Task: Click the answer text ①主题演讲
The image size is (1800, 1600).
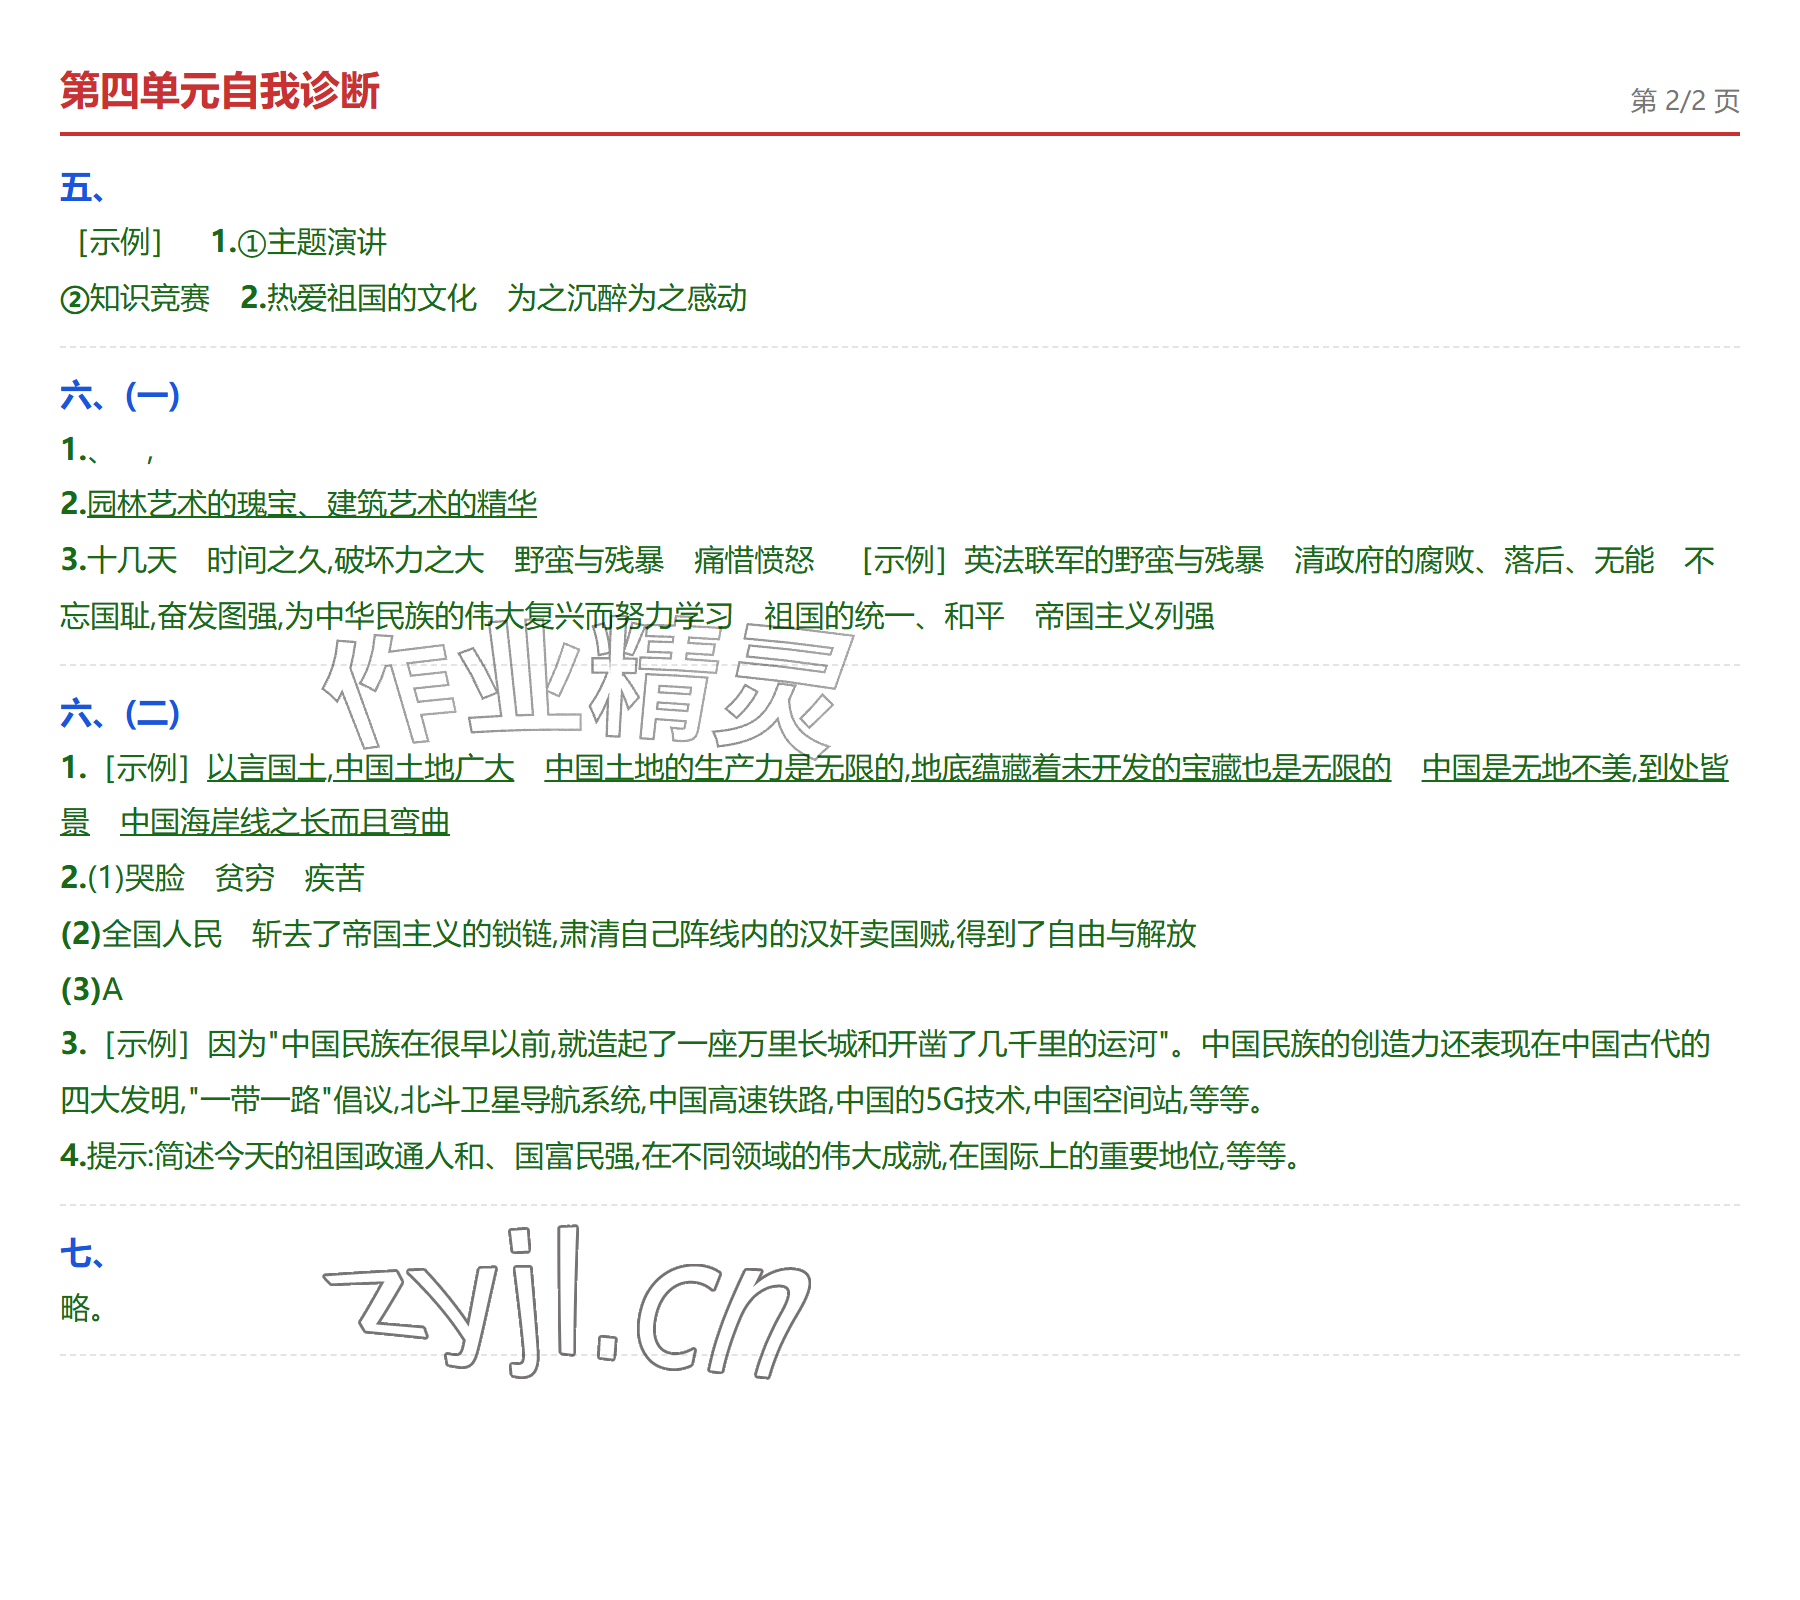Action: (312, 242)
